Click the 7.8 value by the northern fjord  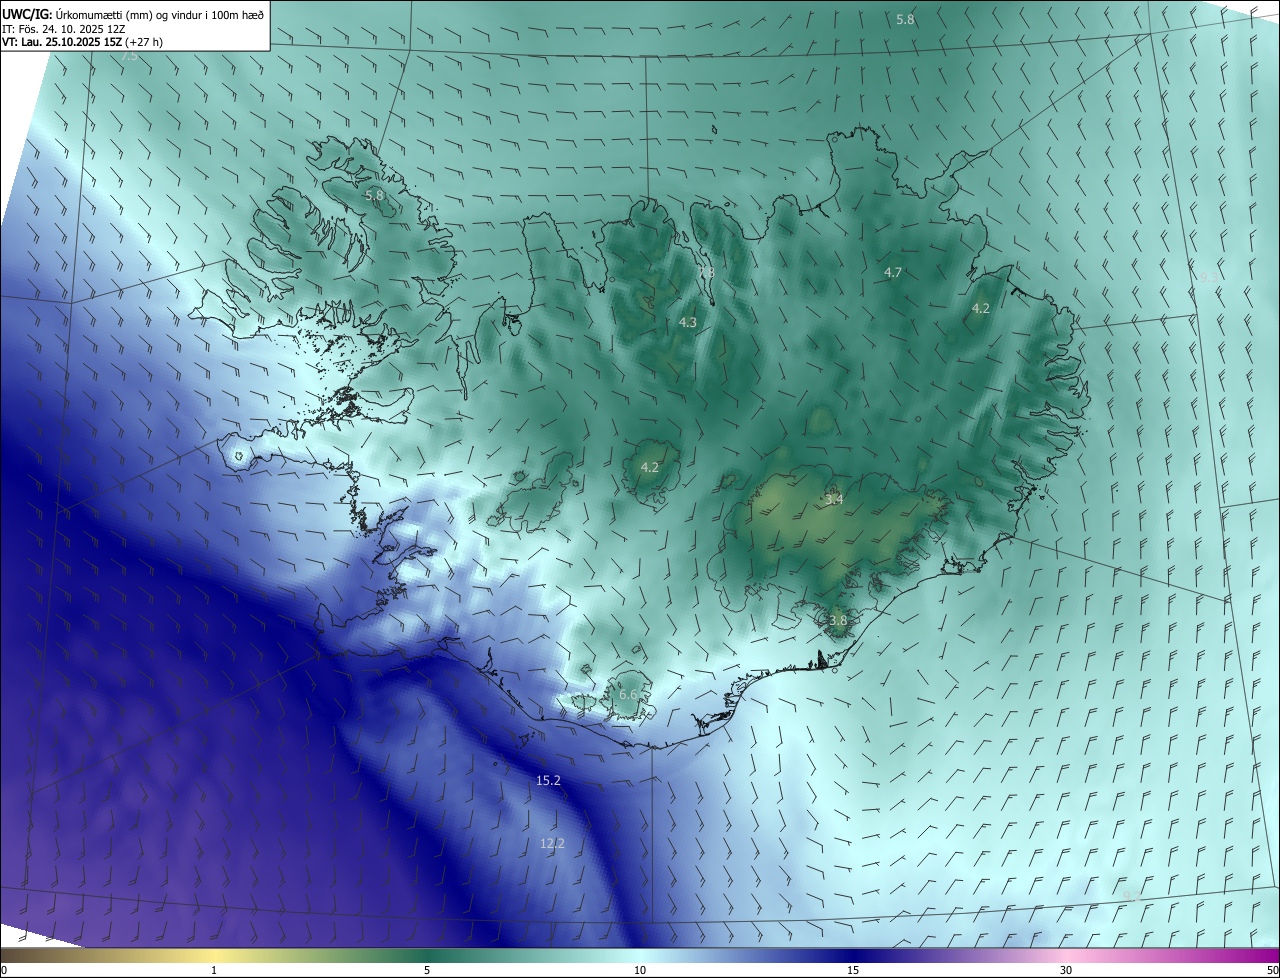[x=706, y=272]
